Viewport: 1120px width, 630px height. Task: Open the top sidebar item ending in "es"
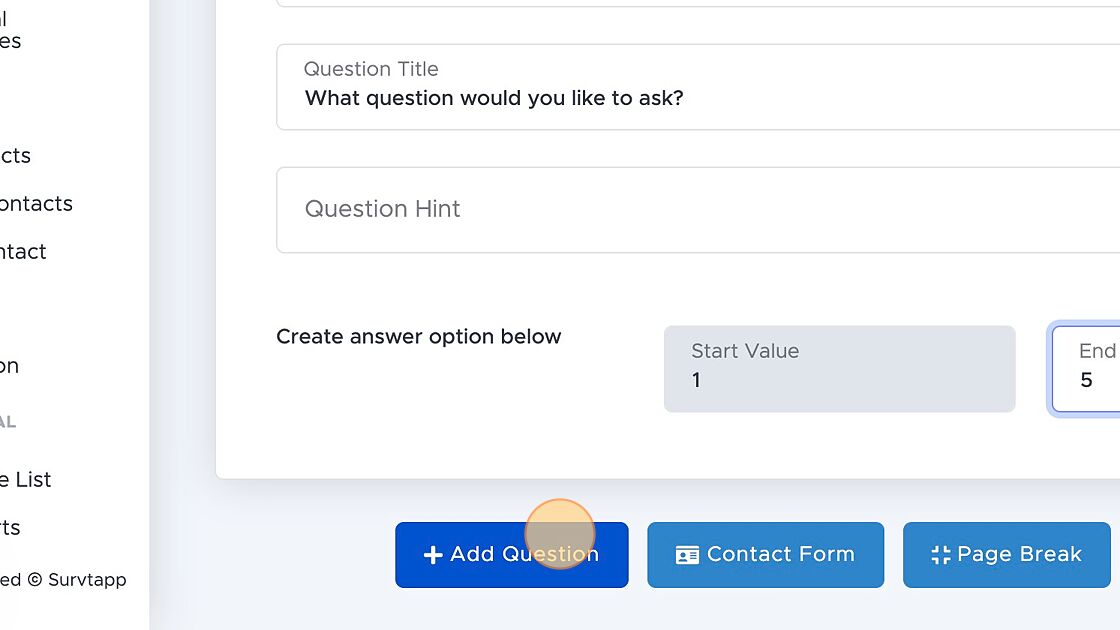click(11, 41)
